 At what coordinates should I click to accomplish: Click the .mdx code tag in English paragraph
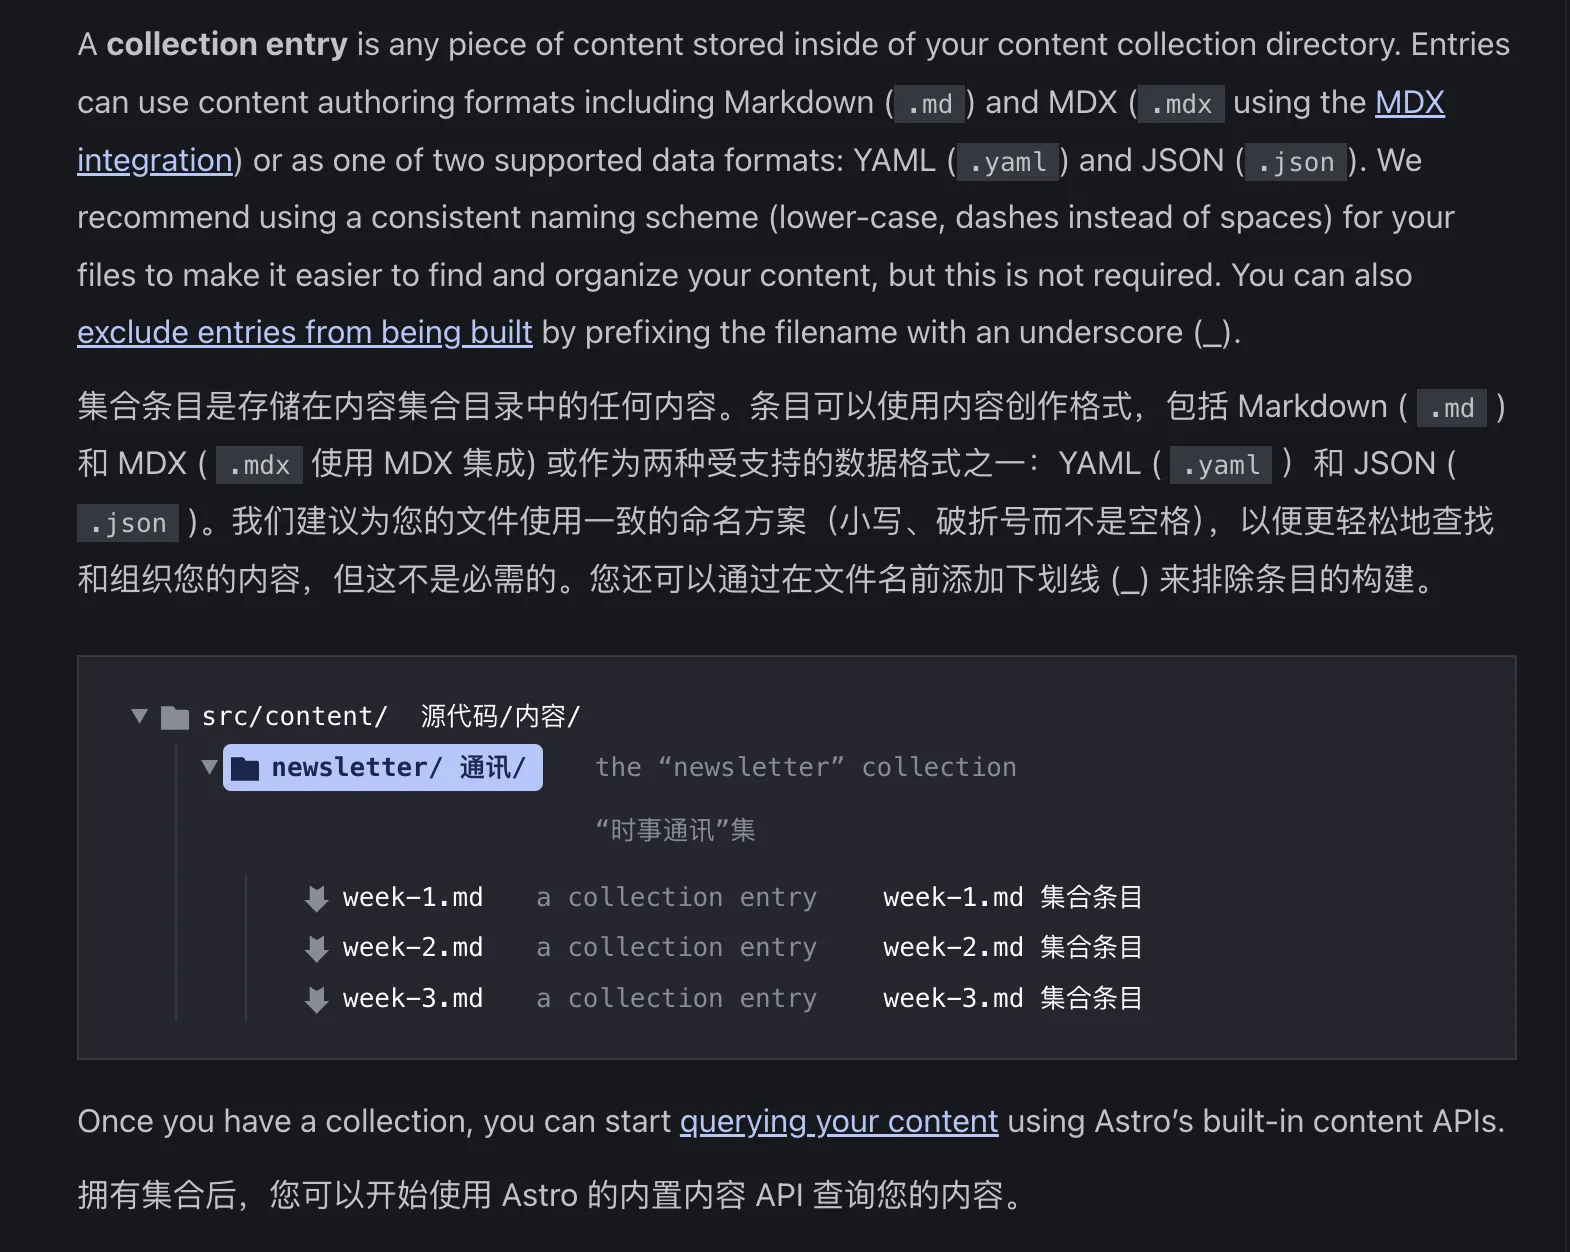coord(1180,104)
